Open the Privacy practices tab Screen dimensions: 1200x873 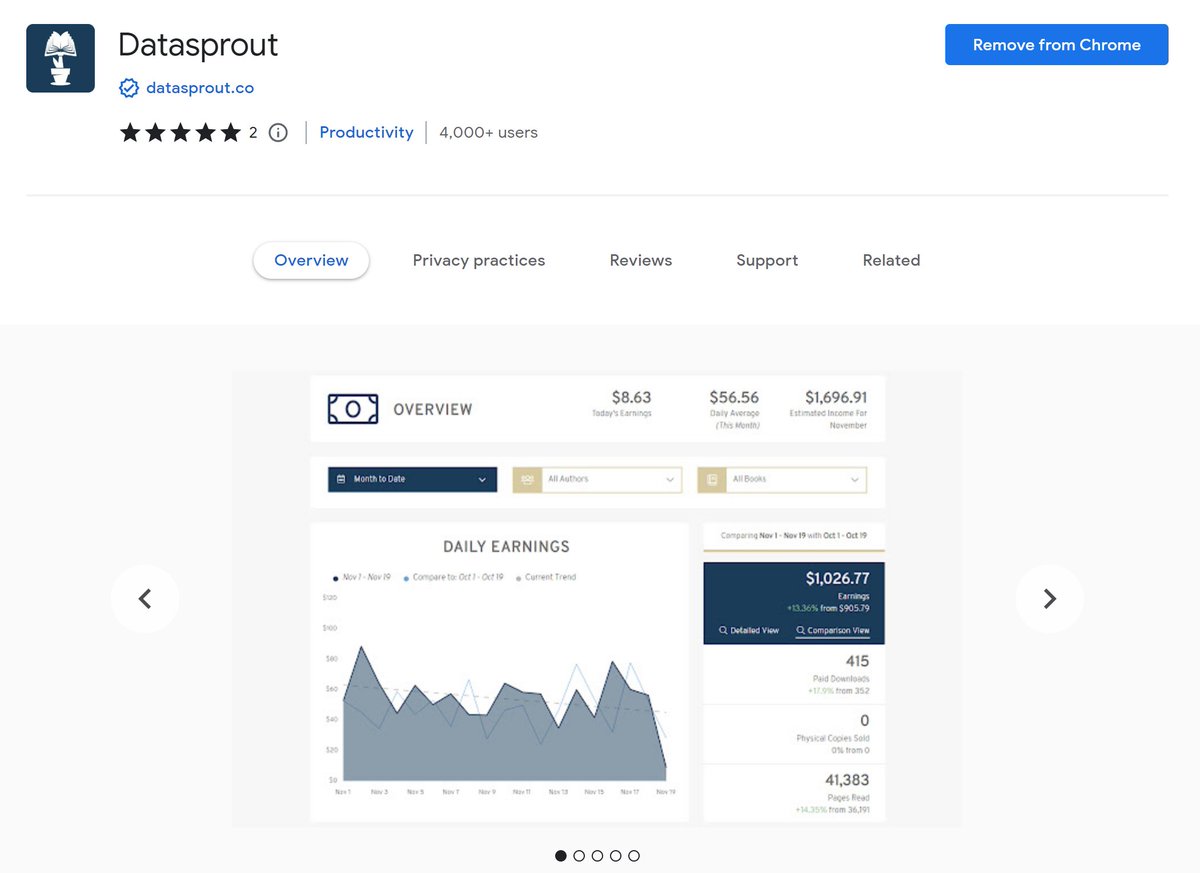point(479,260)
